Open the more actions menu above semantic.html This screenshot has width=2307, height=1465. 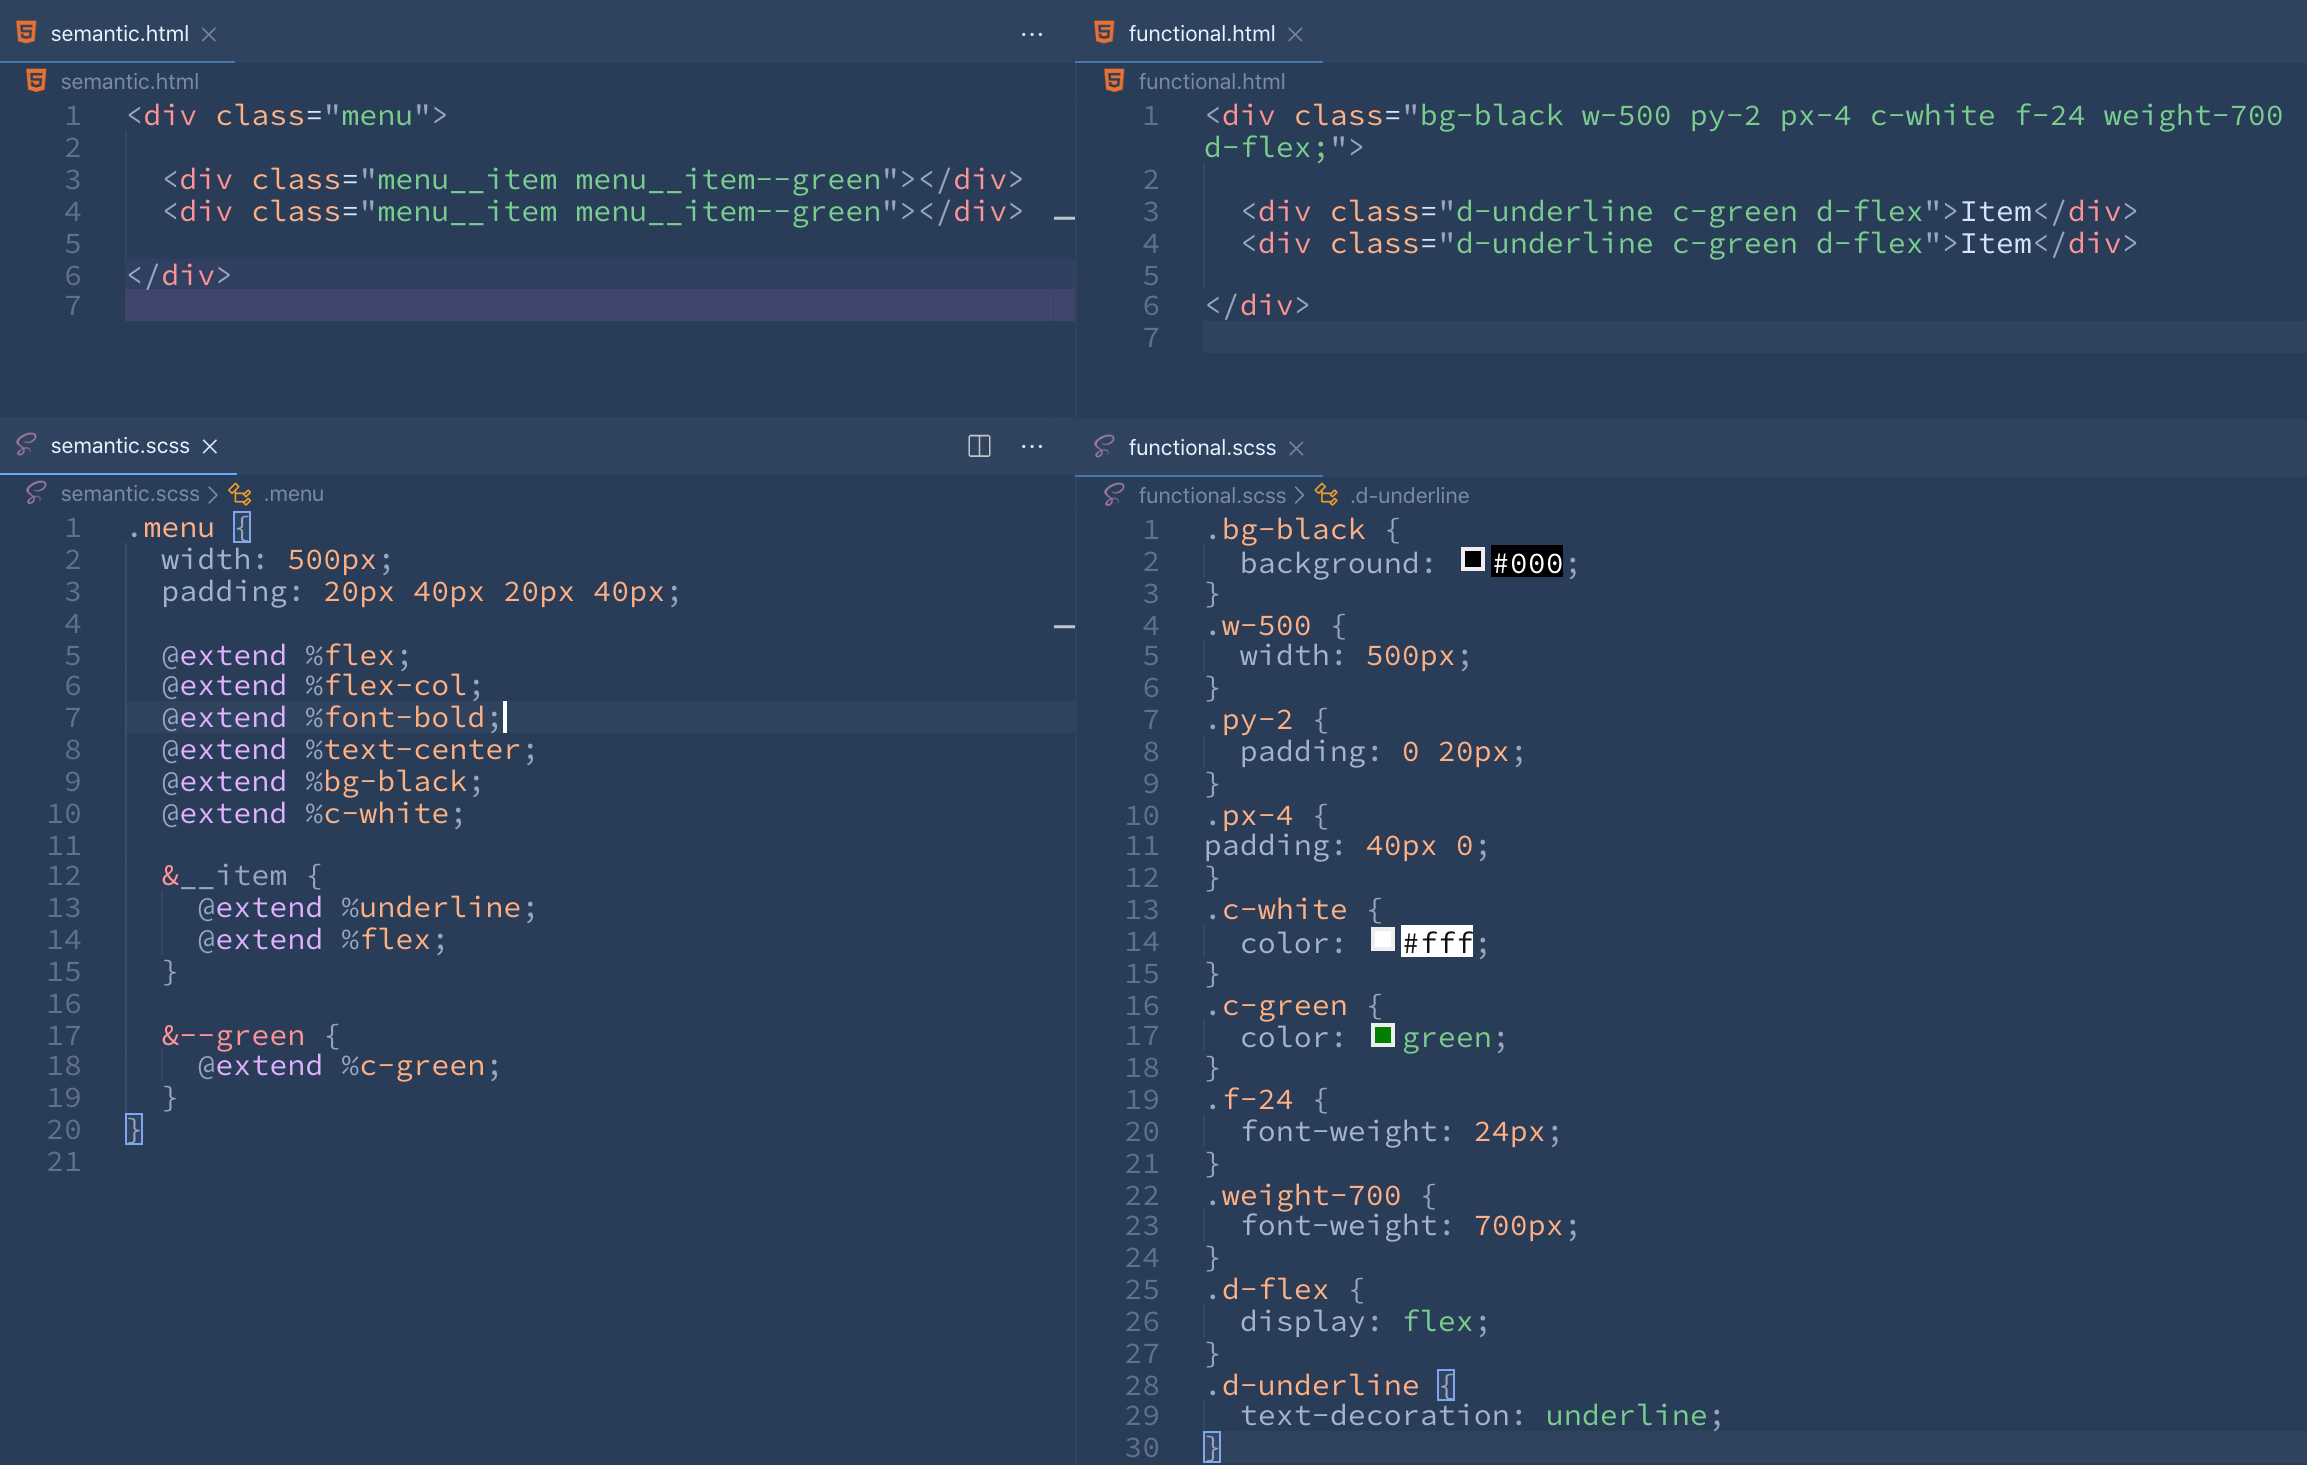coord(1032,34)
